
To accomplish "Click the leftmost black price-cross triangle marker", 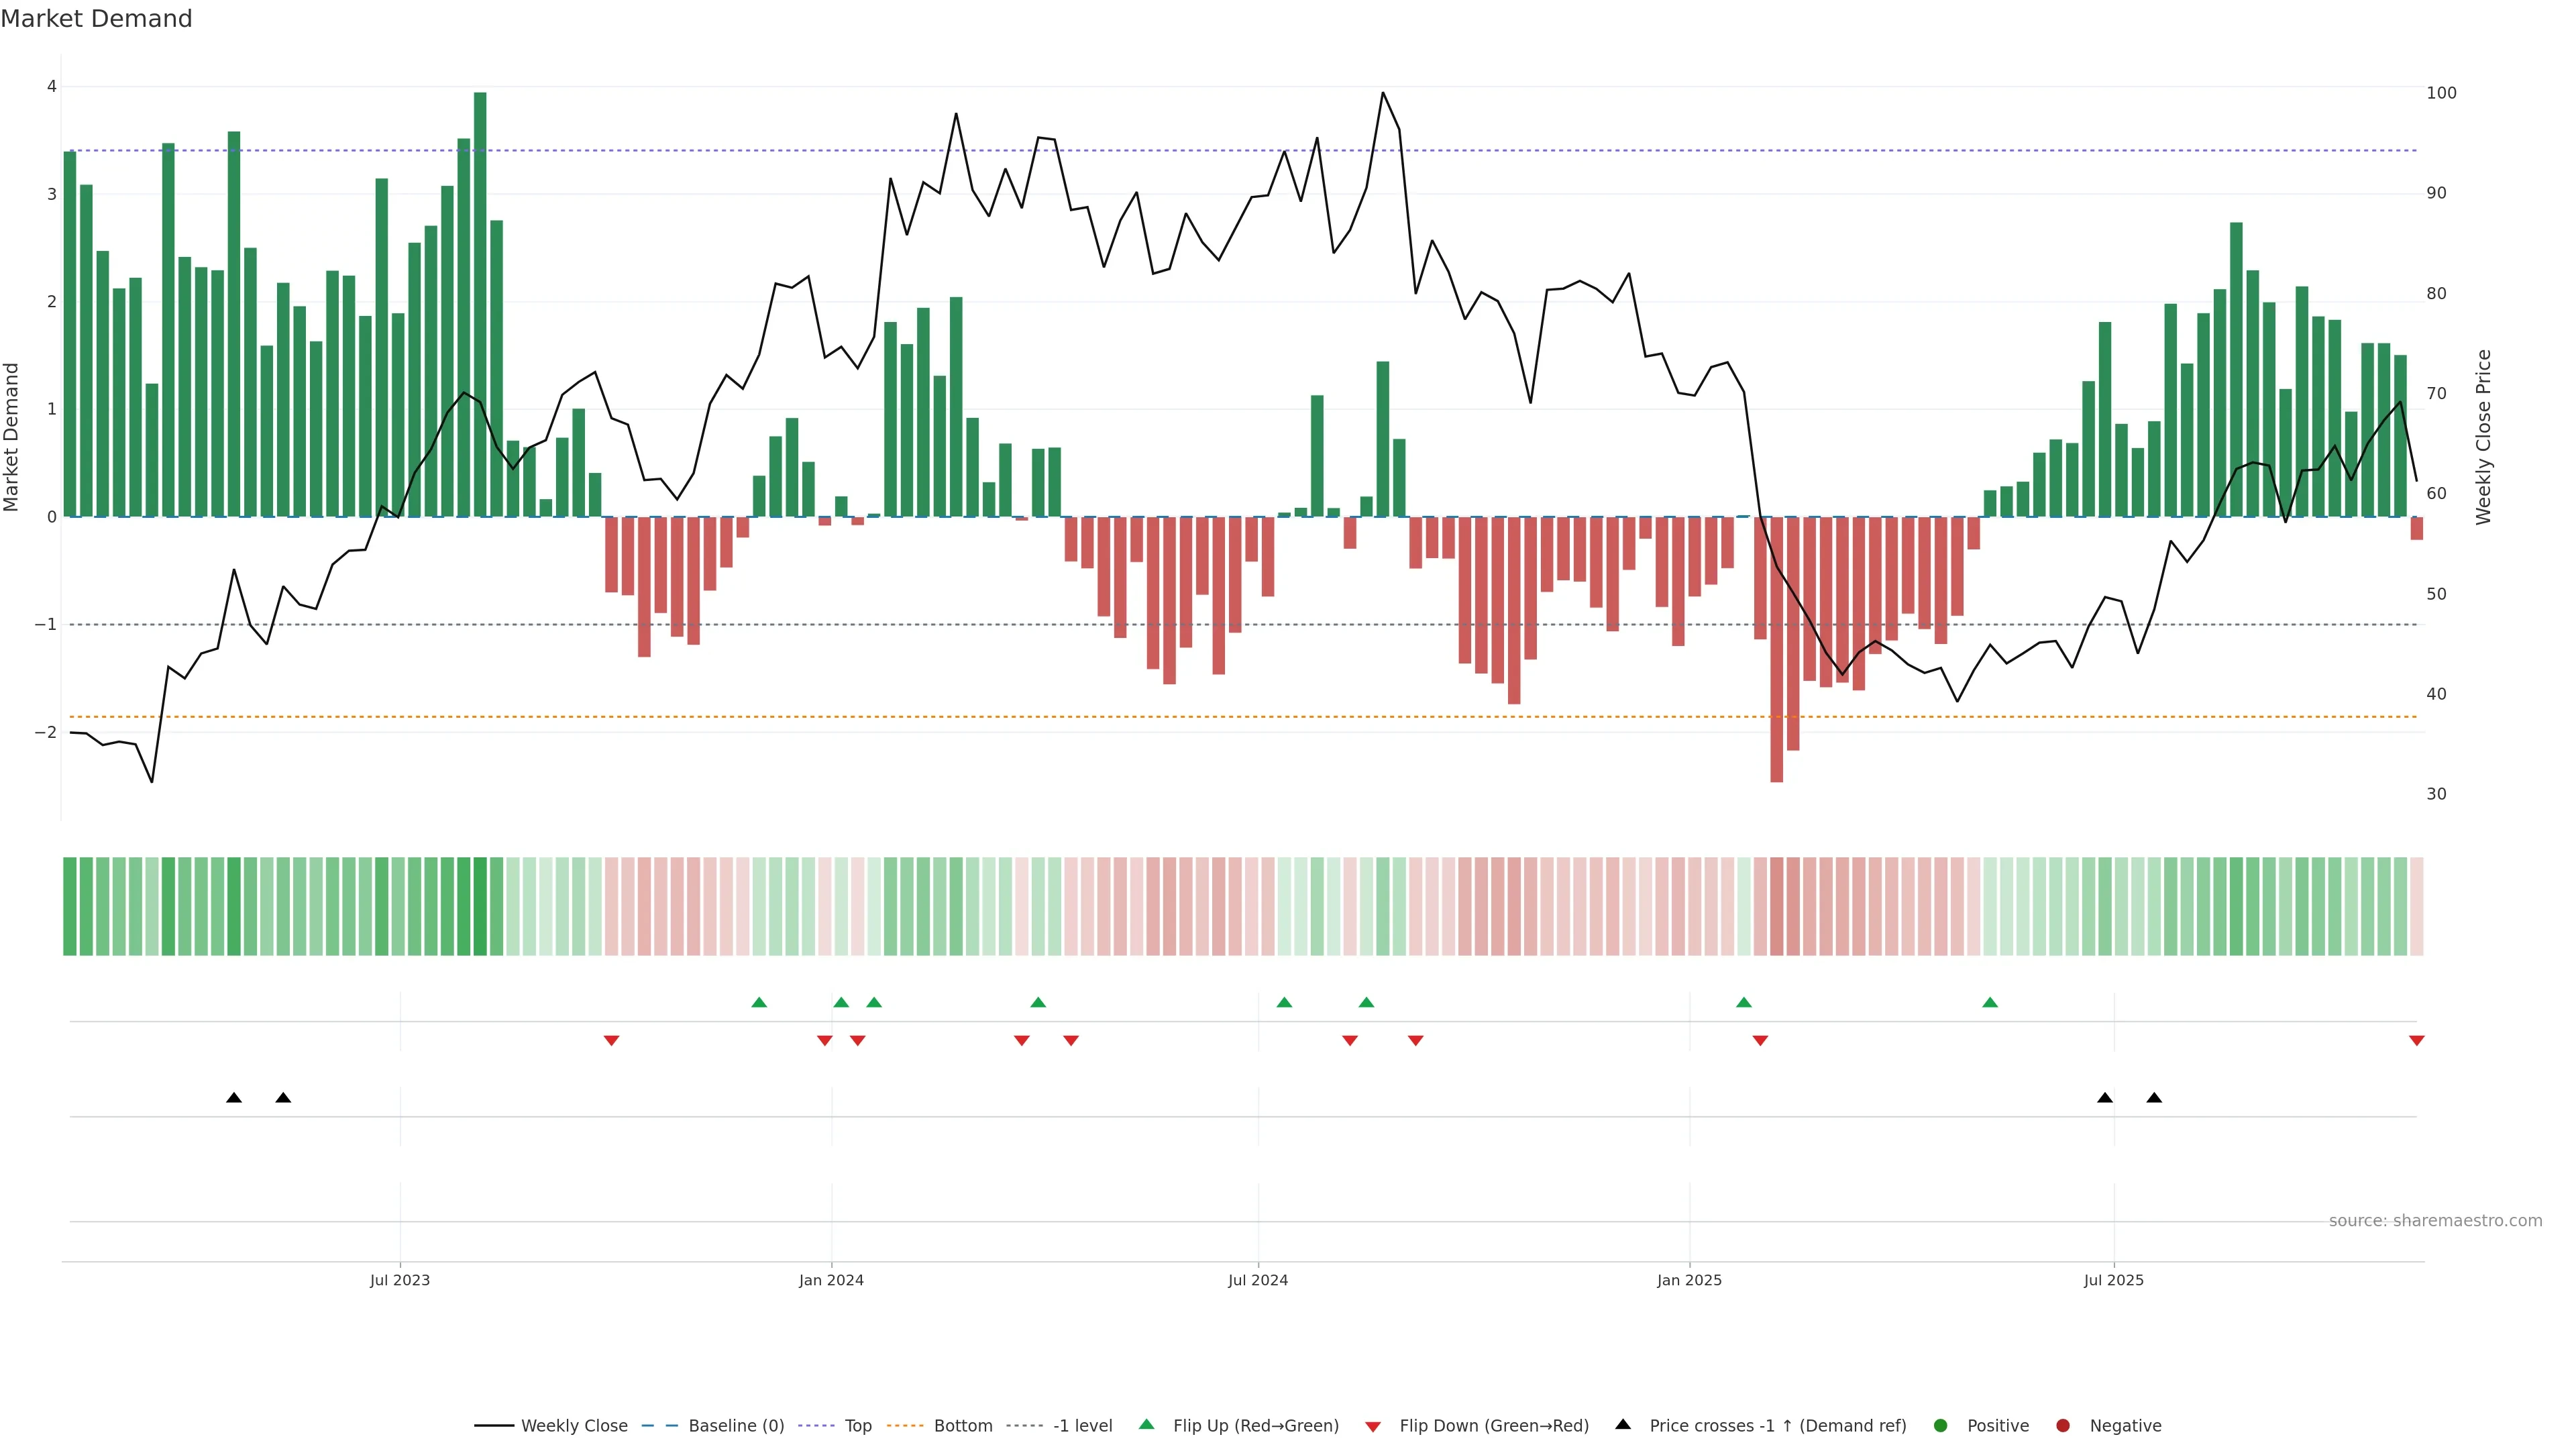I will (234, 1098).
